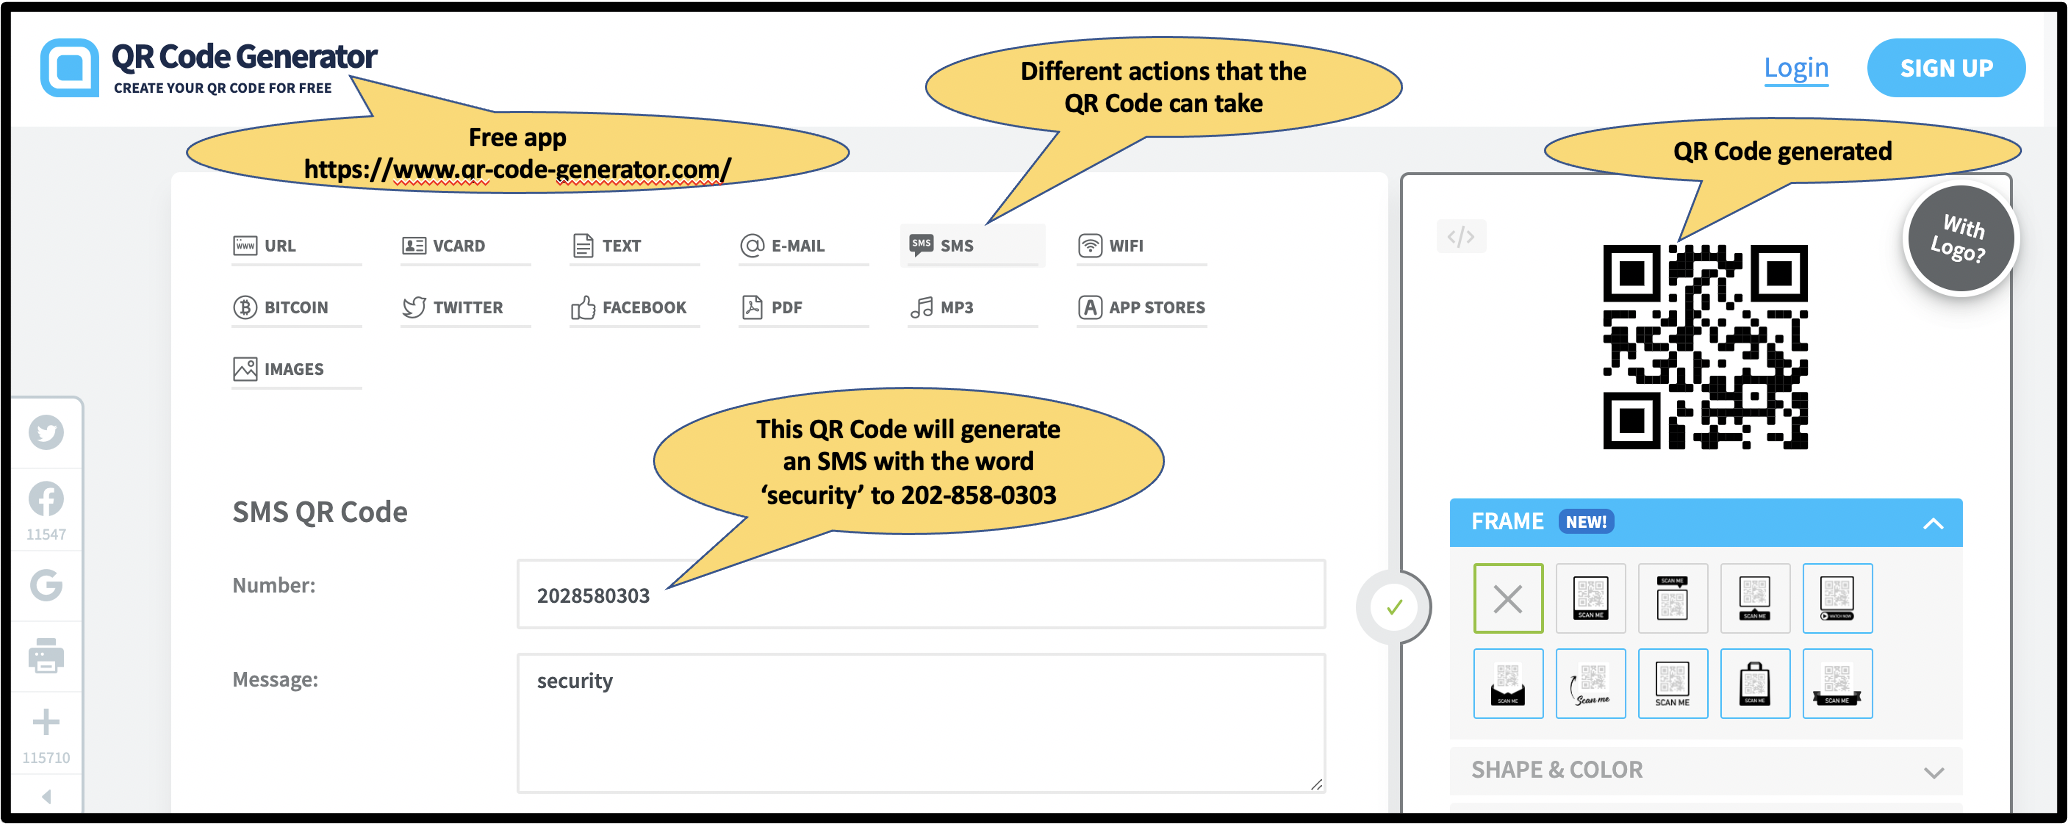Collapse the FRAME section chevron

1933,523
